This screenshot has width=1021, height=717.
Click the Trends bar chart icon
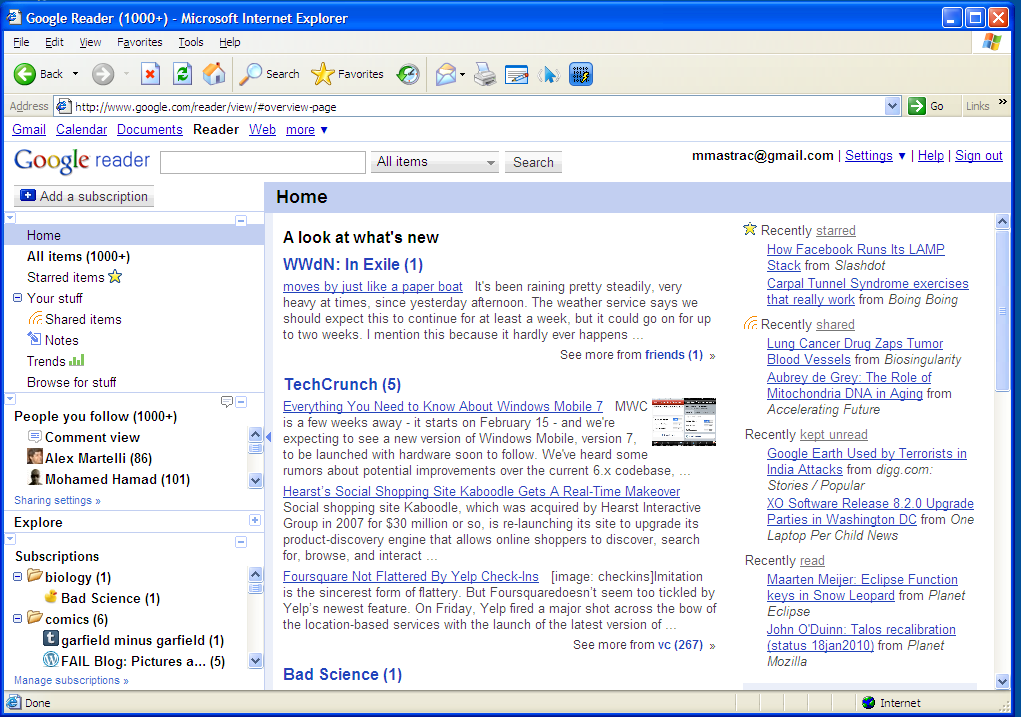[77, 360]
